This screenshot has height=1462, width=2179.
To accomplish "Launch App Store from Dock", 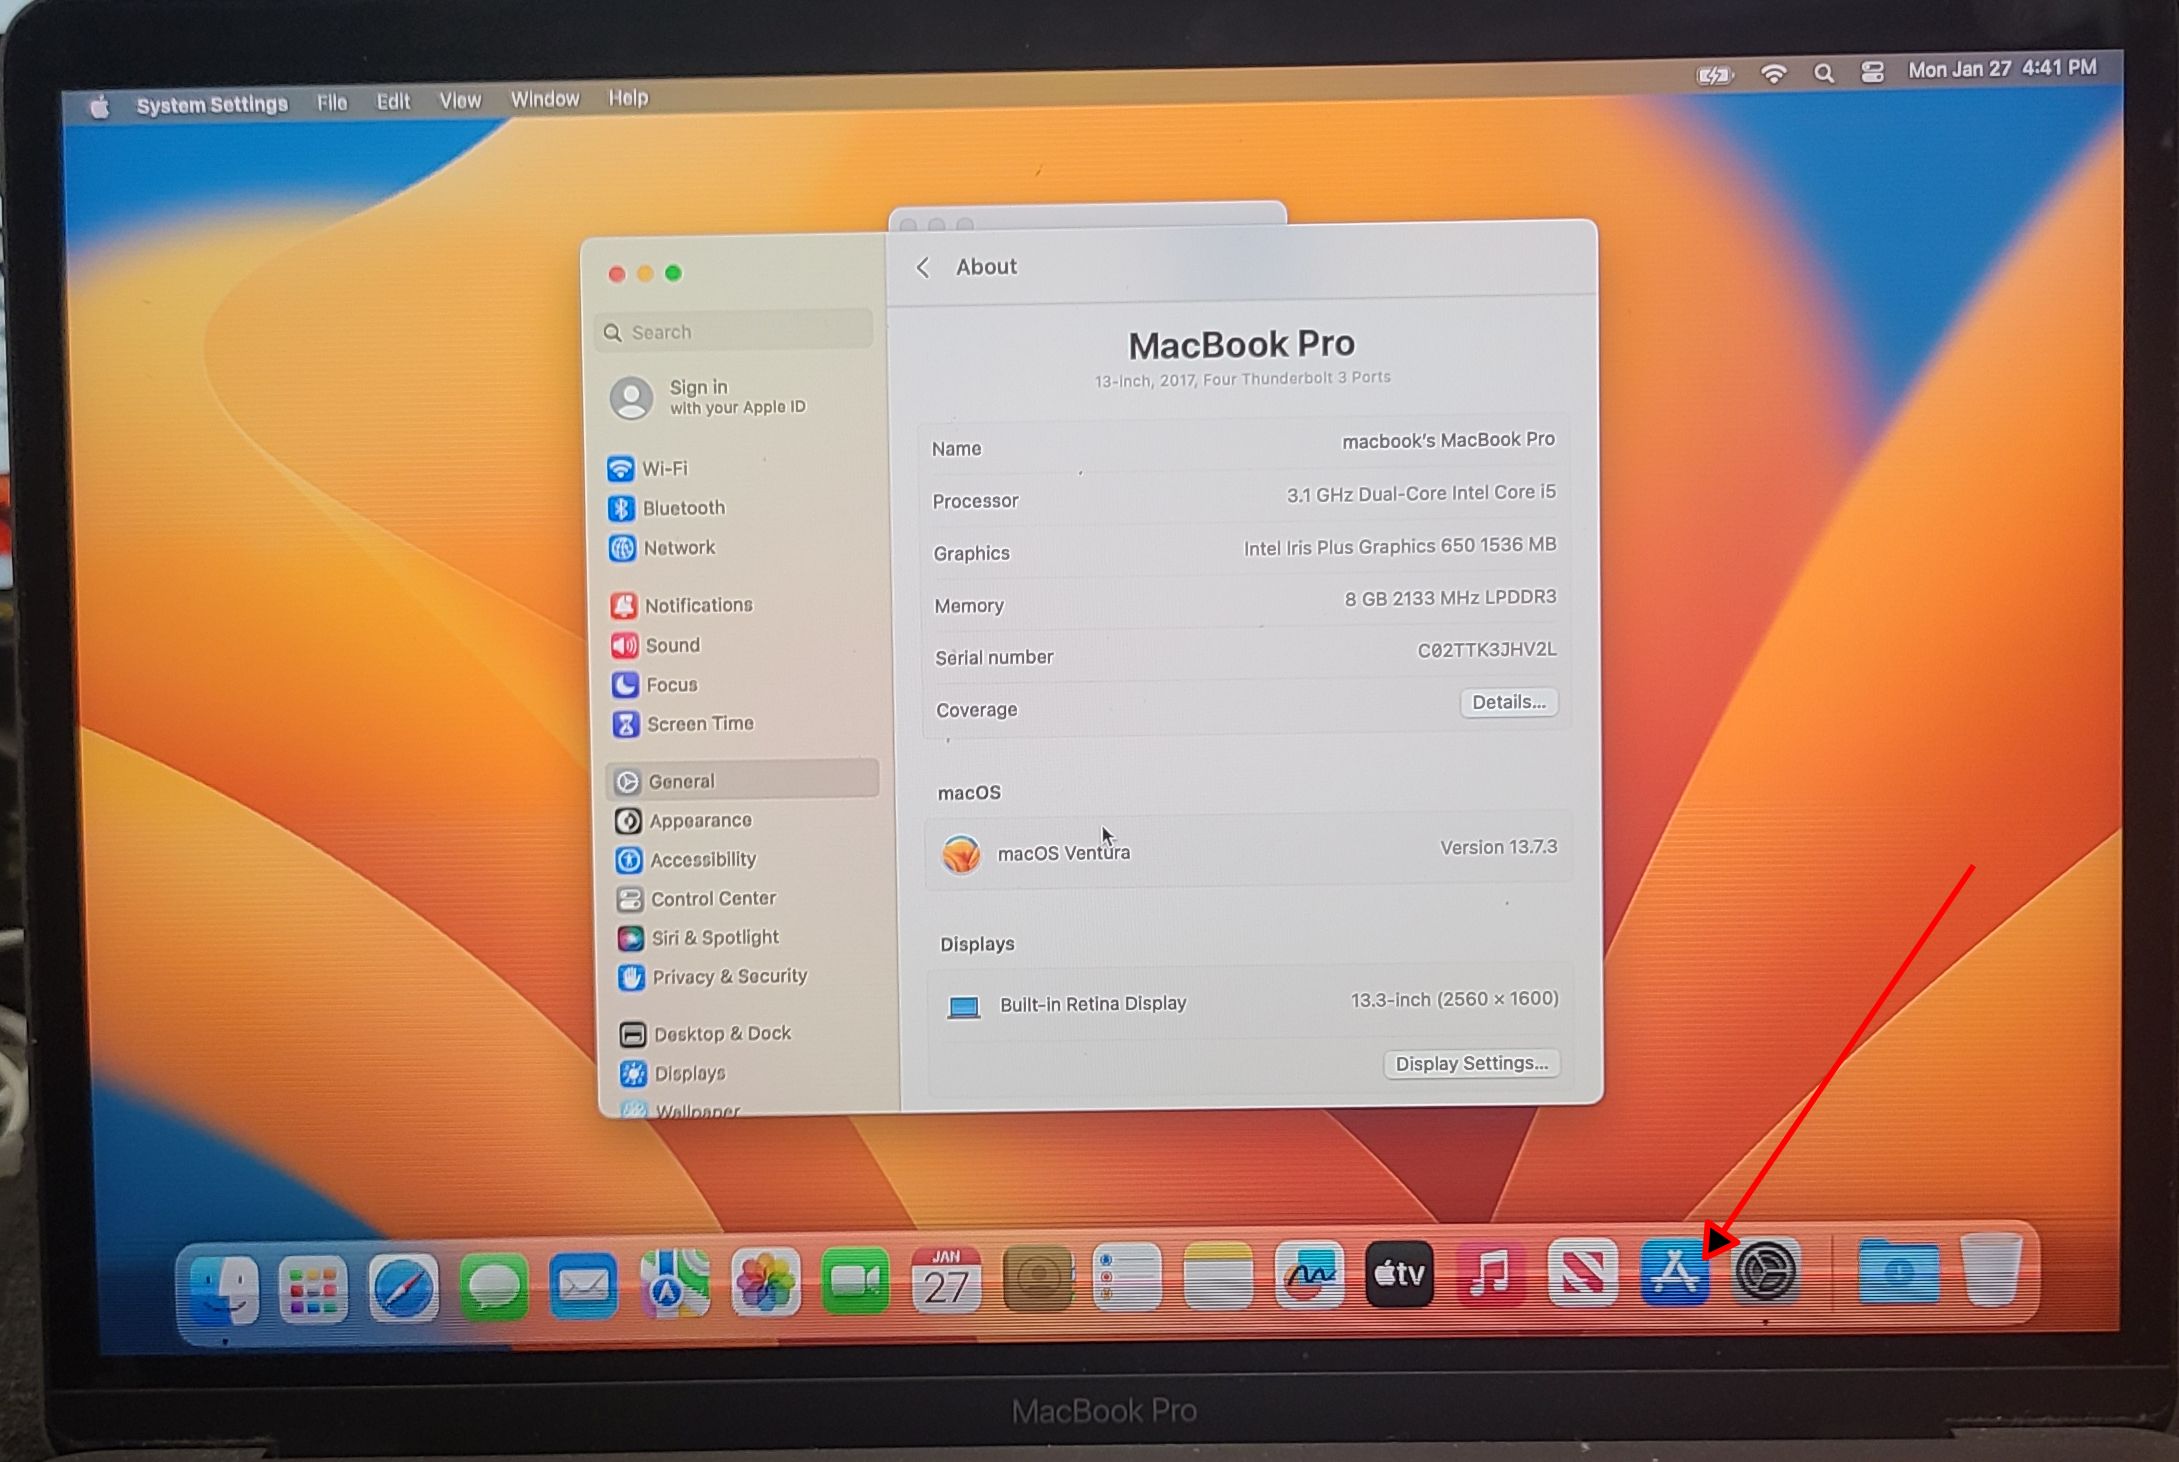I will (x=1673, y=1274).
